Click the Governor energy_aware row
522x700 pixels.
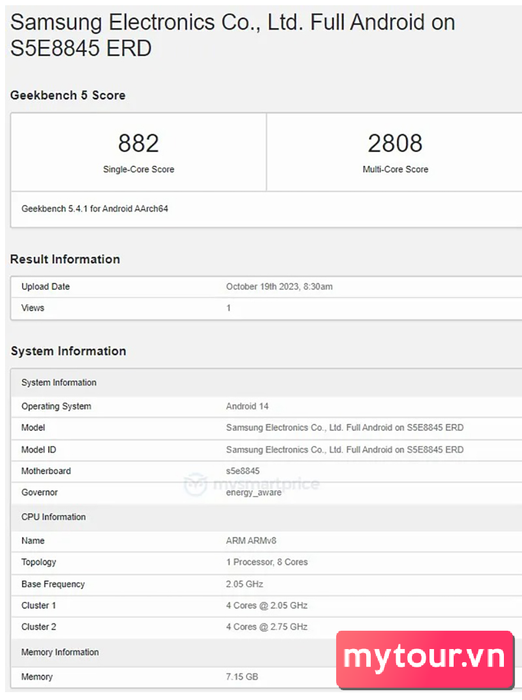pyautogui.click(x=267, y=492)
